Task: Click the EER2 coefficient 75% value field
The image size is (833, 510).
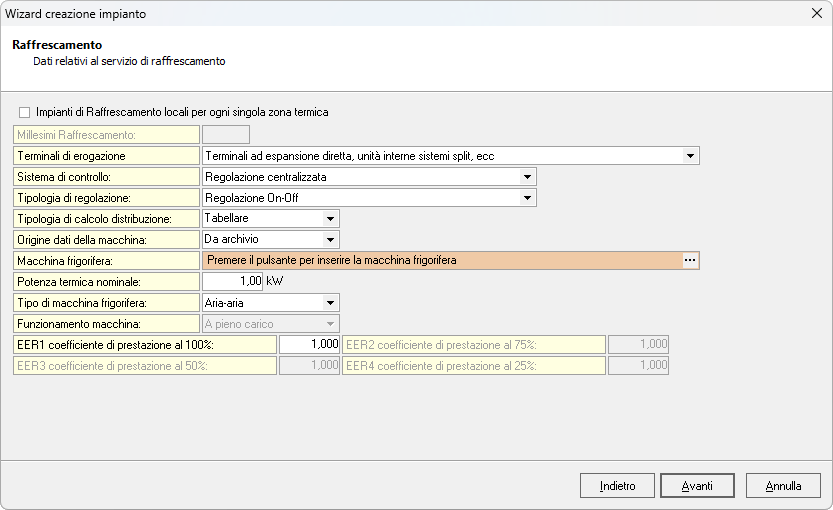Action: coord(638,344)
